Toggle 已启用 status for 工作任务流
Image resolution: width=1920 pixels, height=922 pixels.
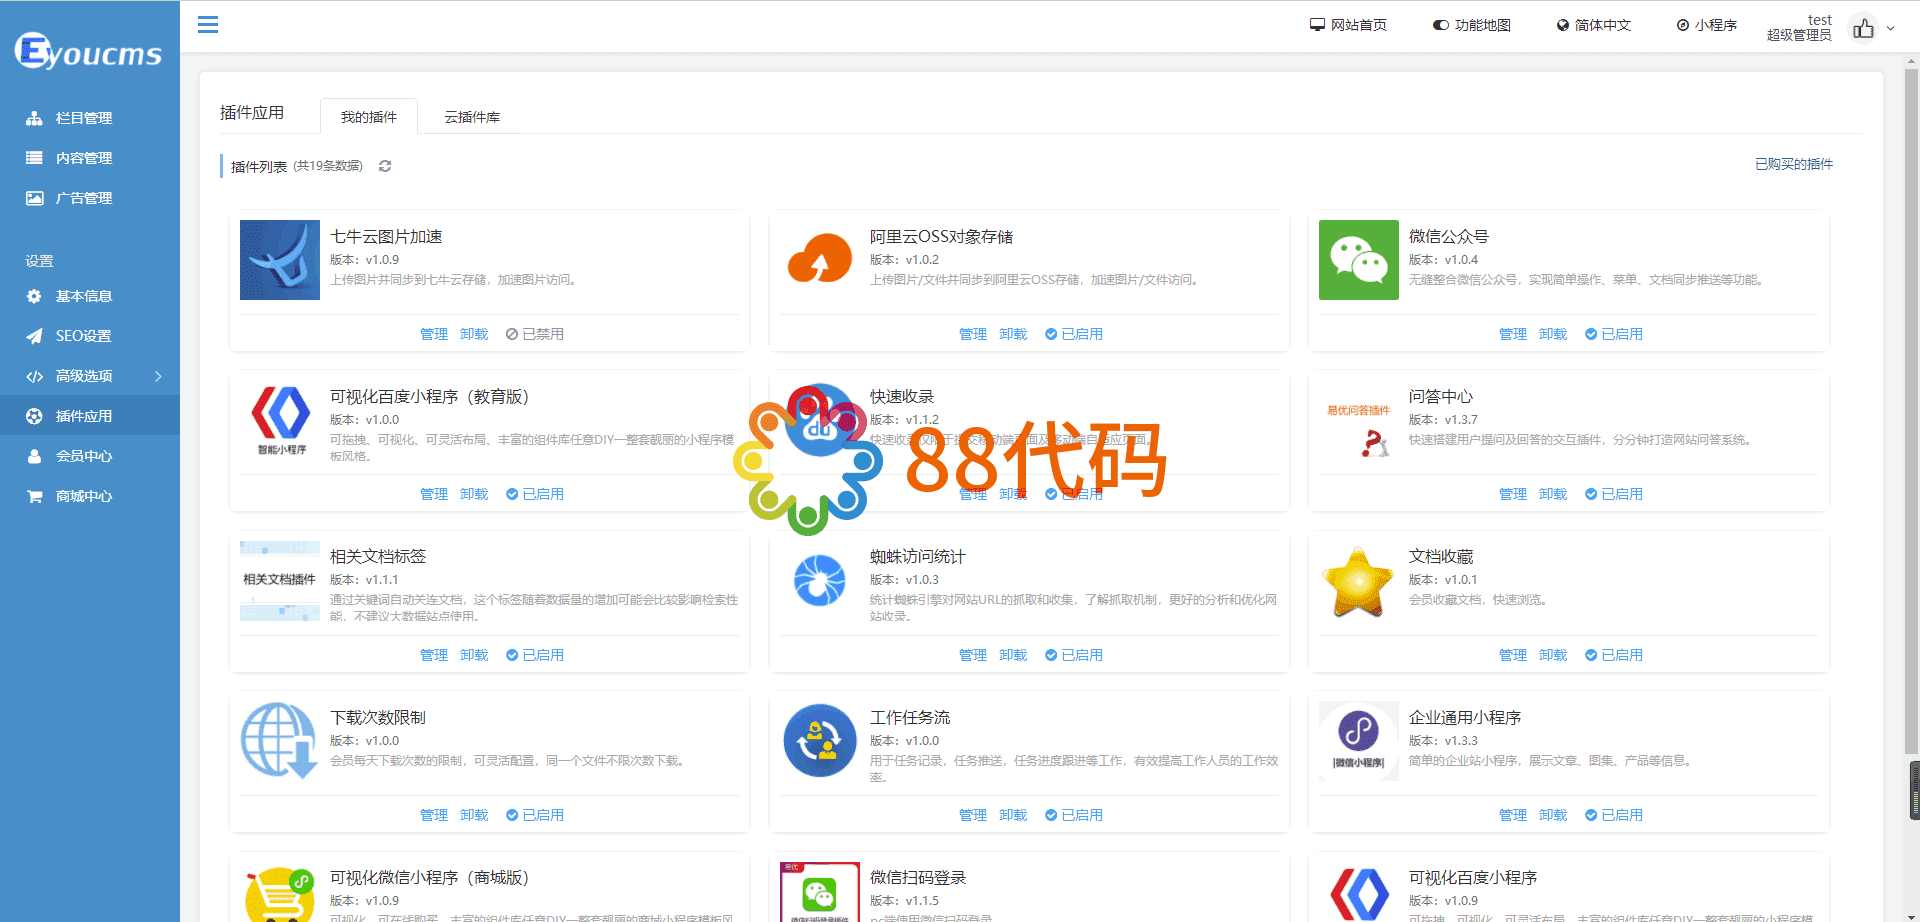pyautogui.click(x=1074, y=815)
